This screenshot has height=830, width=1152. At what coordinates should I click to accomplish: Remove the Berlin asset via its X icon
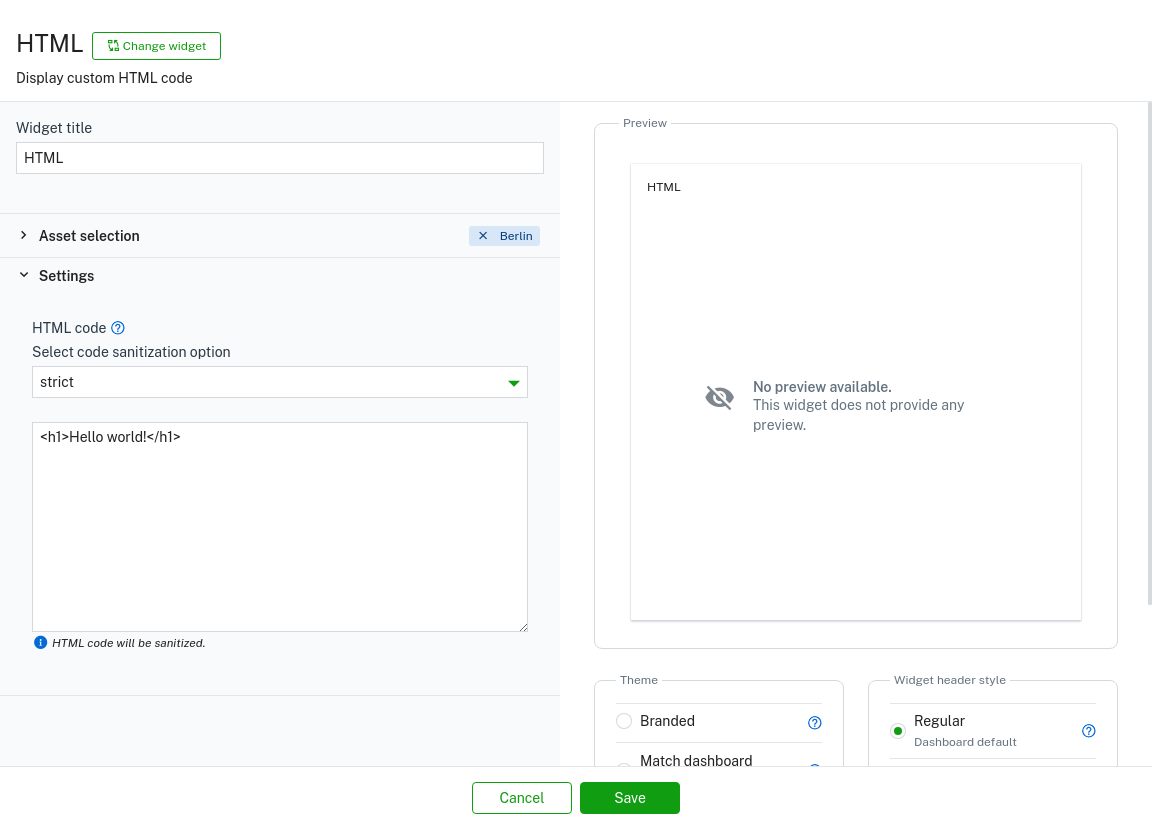pos(484,235)
